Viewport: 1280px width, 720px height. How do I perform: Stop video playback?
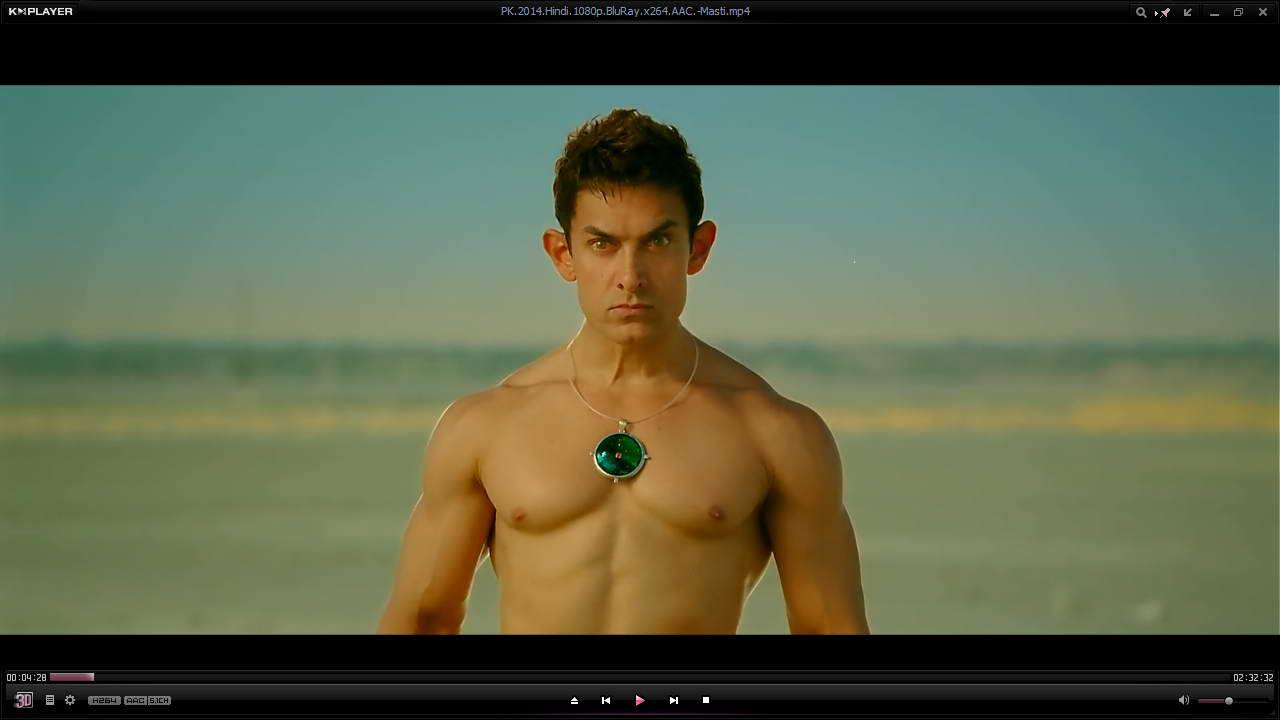pyautogui.click(x=706, y=700)
